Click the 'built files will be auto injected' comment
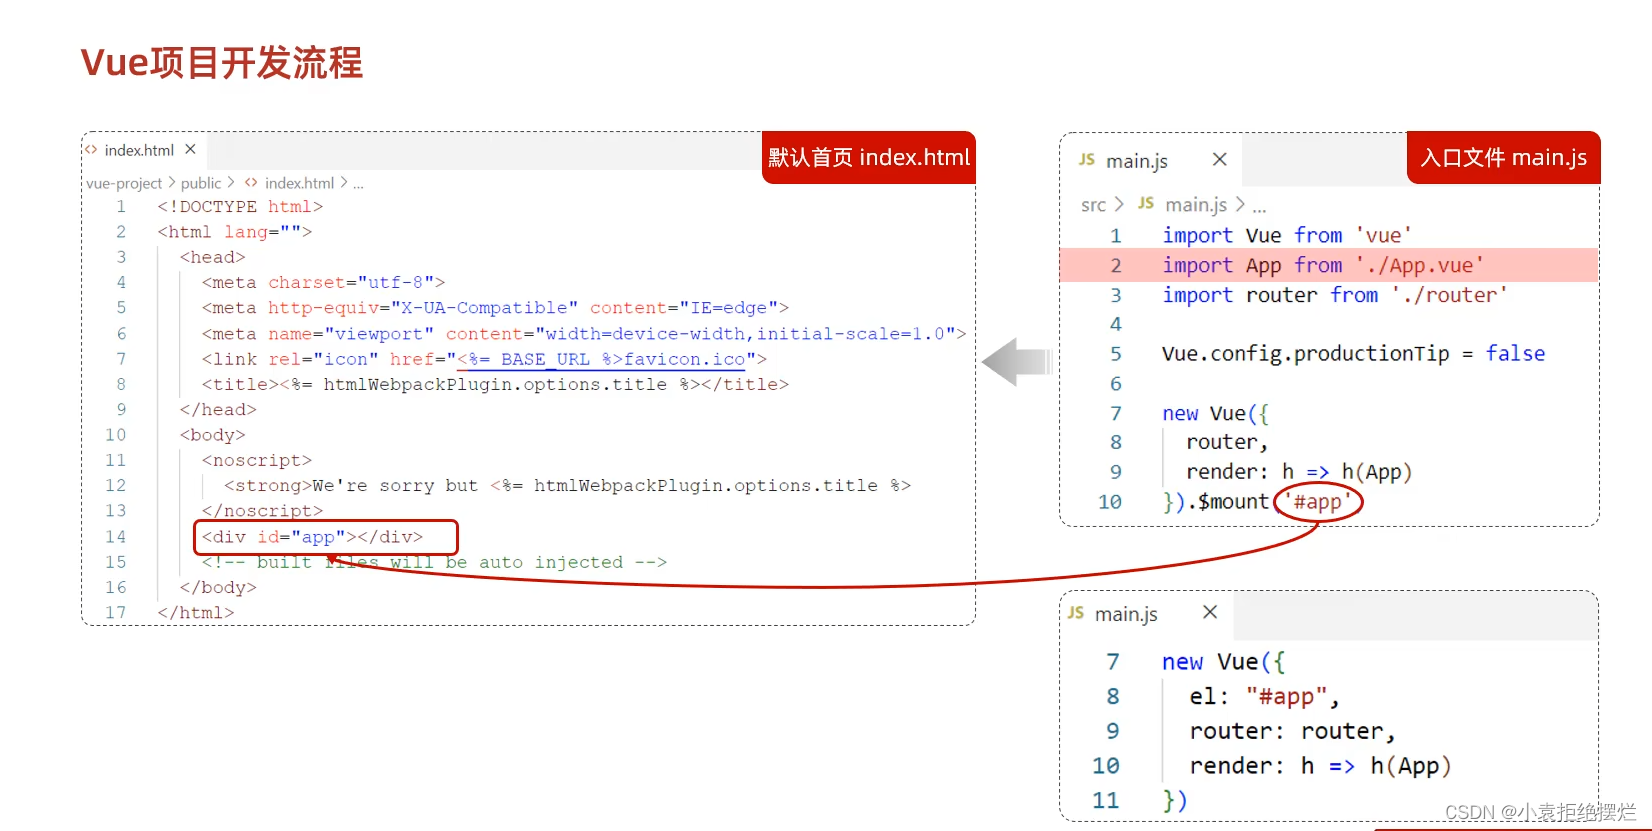 (x=434, y=562)
